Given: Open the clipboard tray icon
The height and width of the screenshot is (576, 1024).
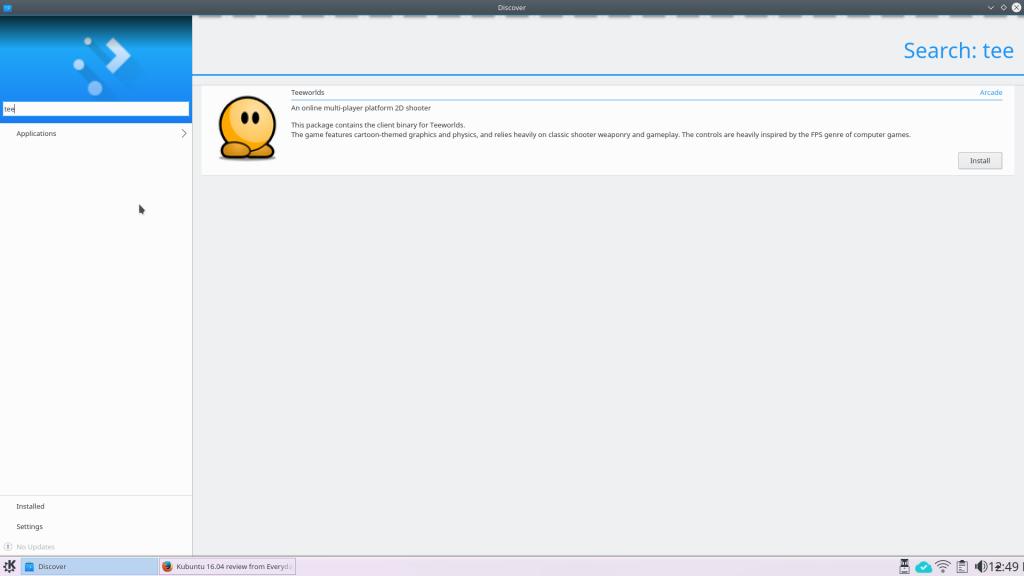Looking at the screenshot, I should (x=961, y=566).
